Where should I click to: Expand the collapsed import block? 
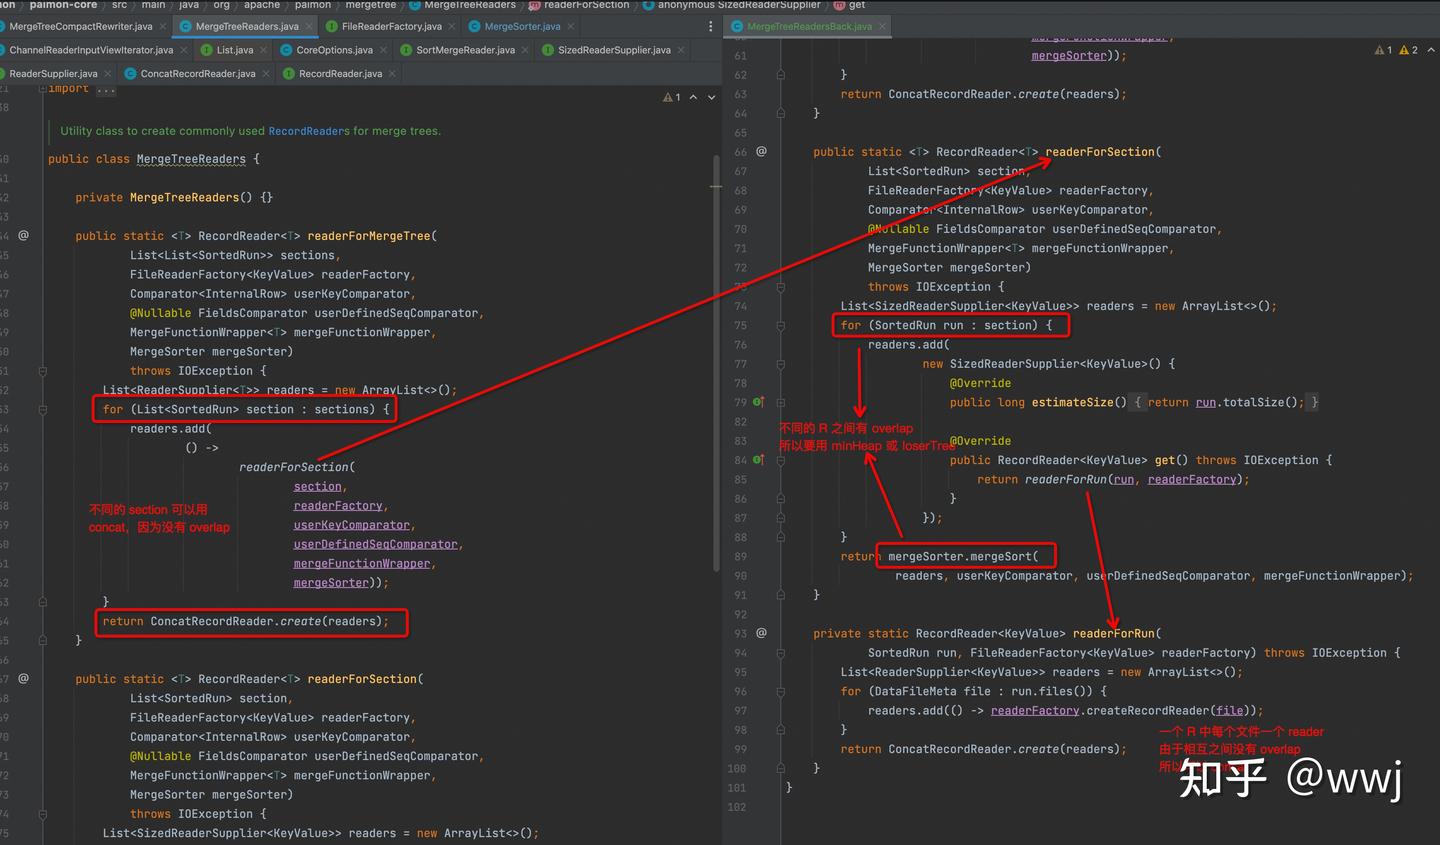click(106, 90)
